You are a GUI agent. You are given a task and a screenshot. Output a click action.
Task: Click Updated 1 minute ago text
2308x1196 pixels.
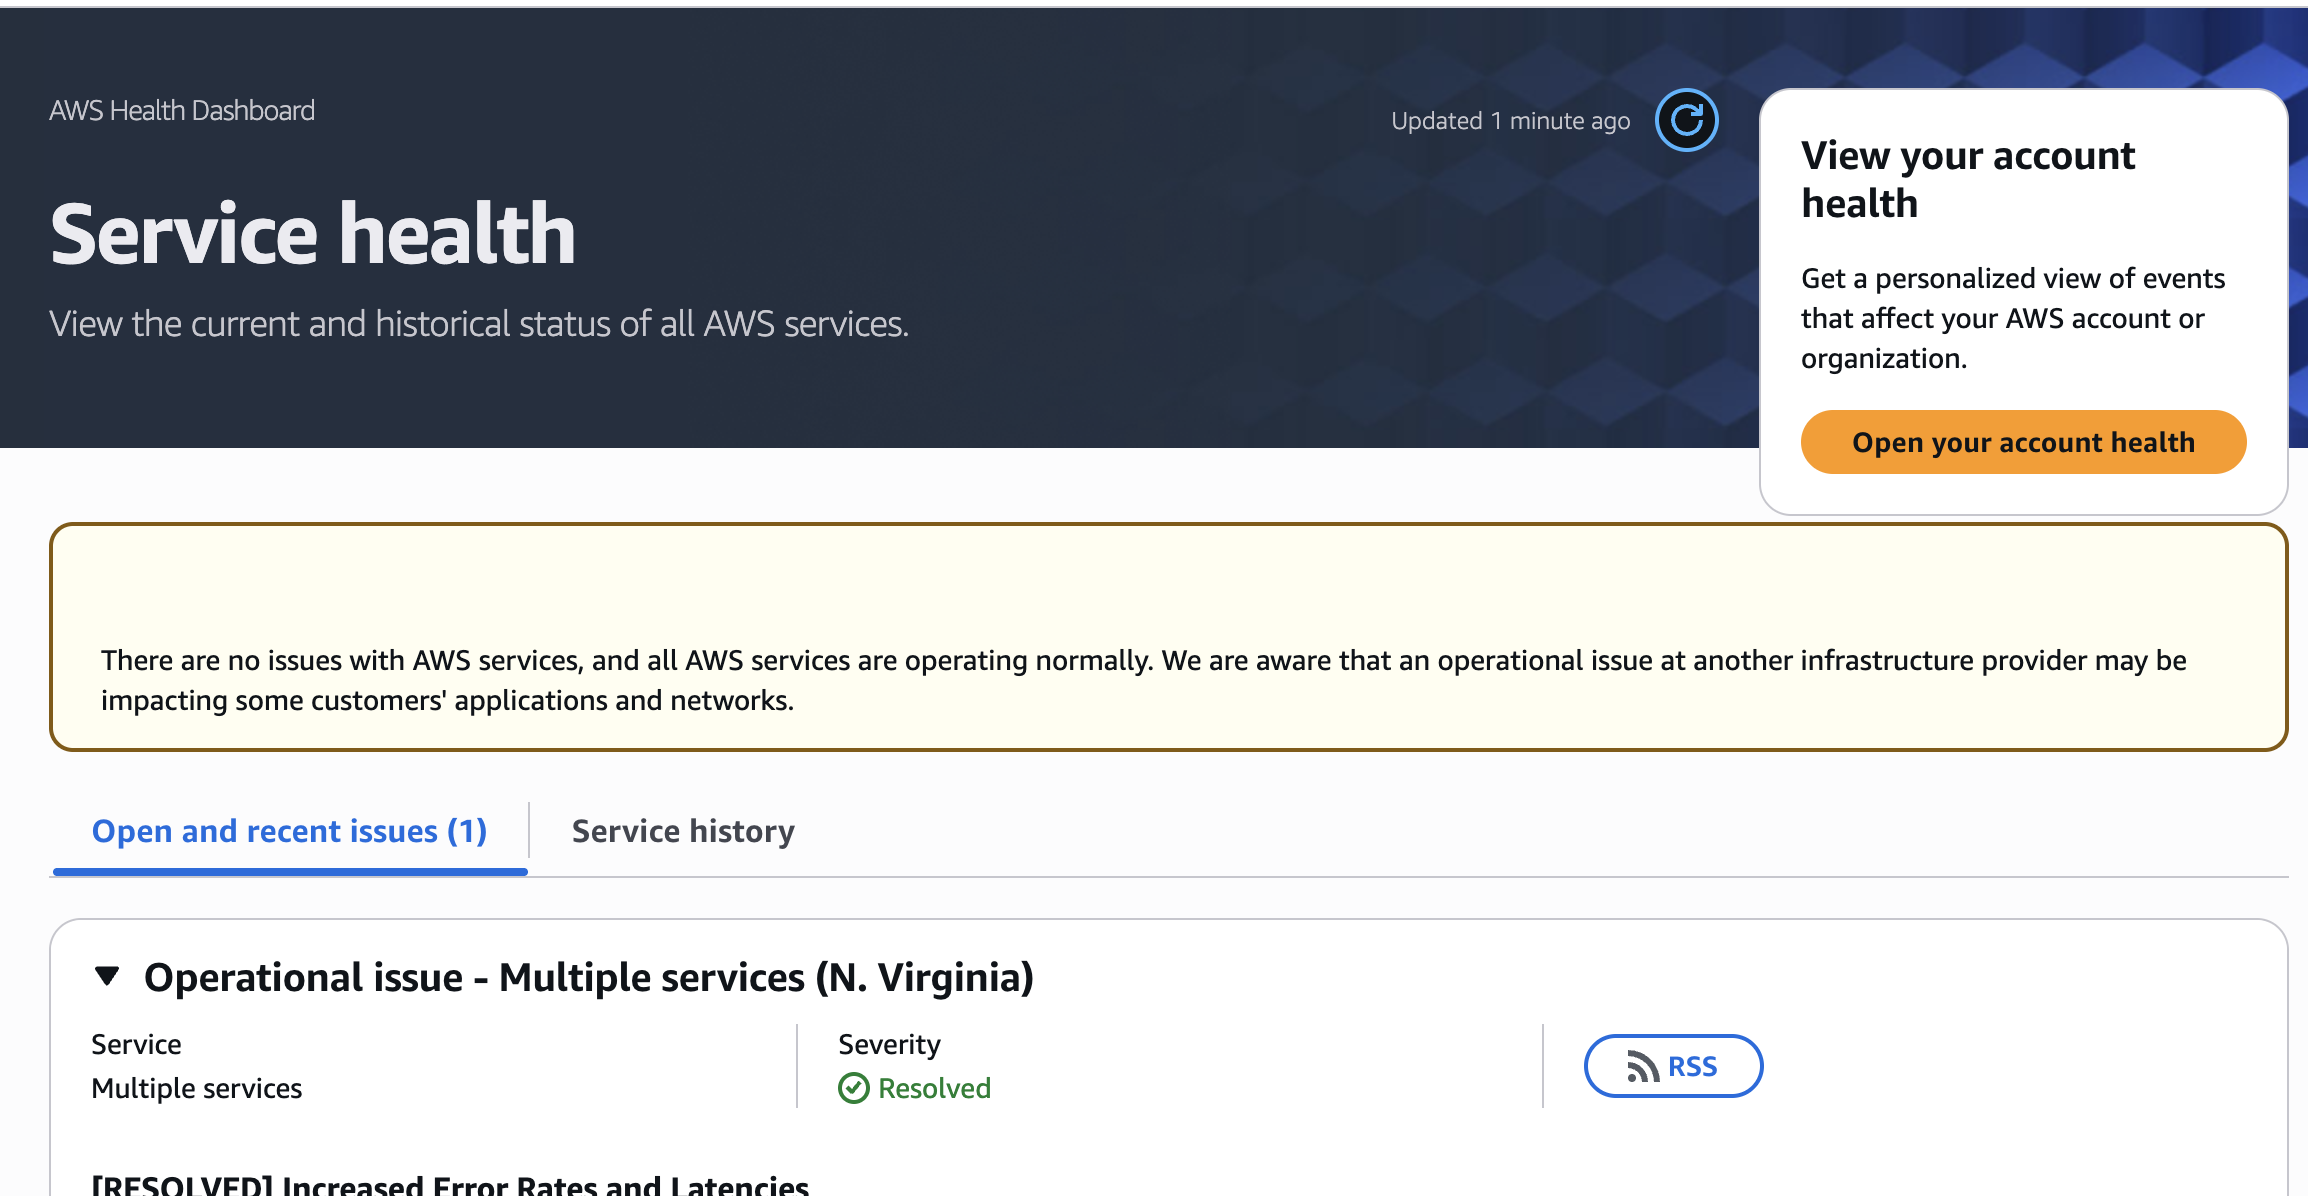1510,120
